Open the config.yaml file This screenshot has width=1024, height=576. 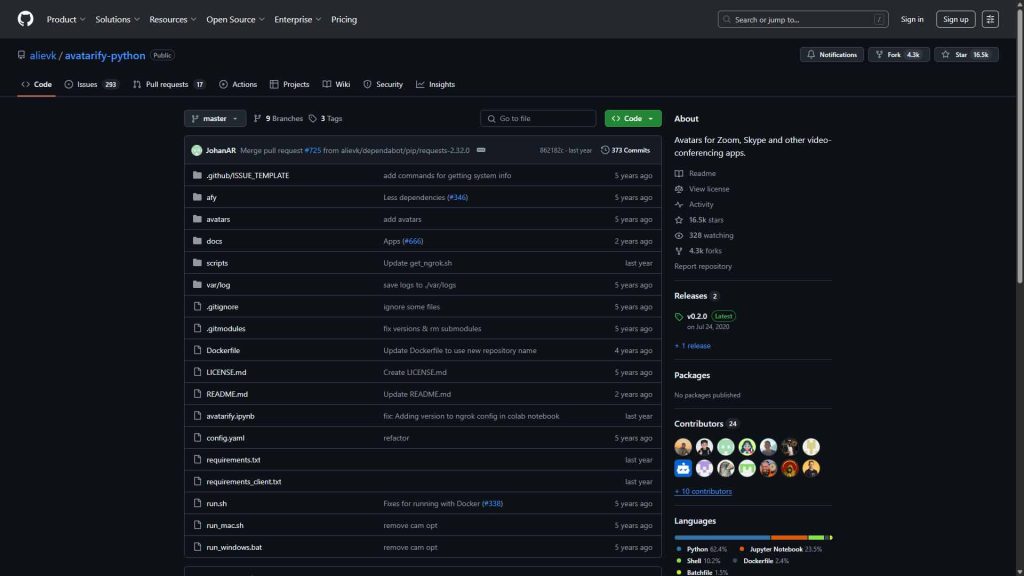click(225, 438)
